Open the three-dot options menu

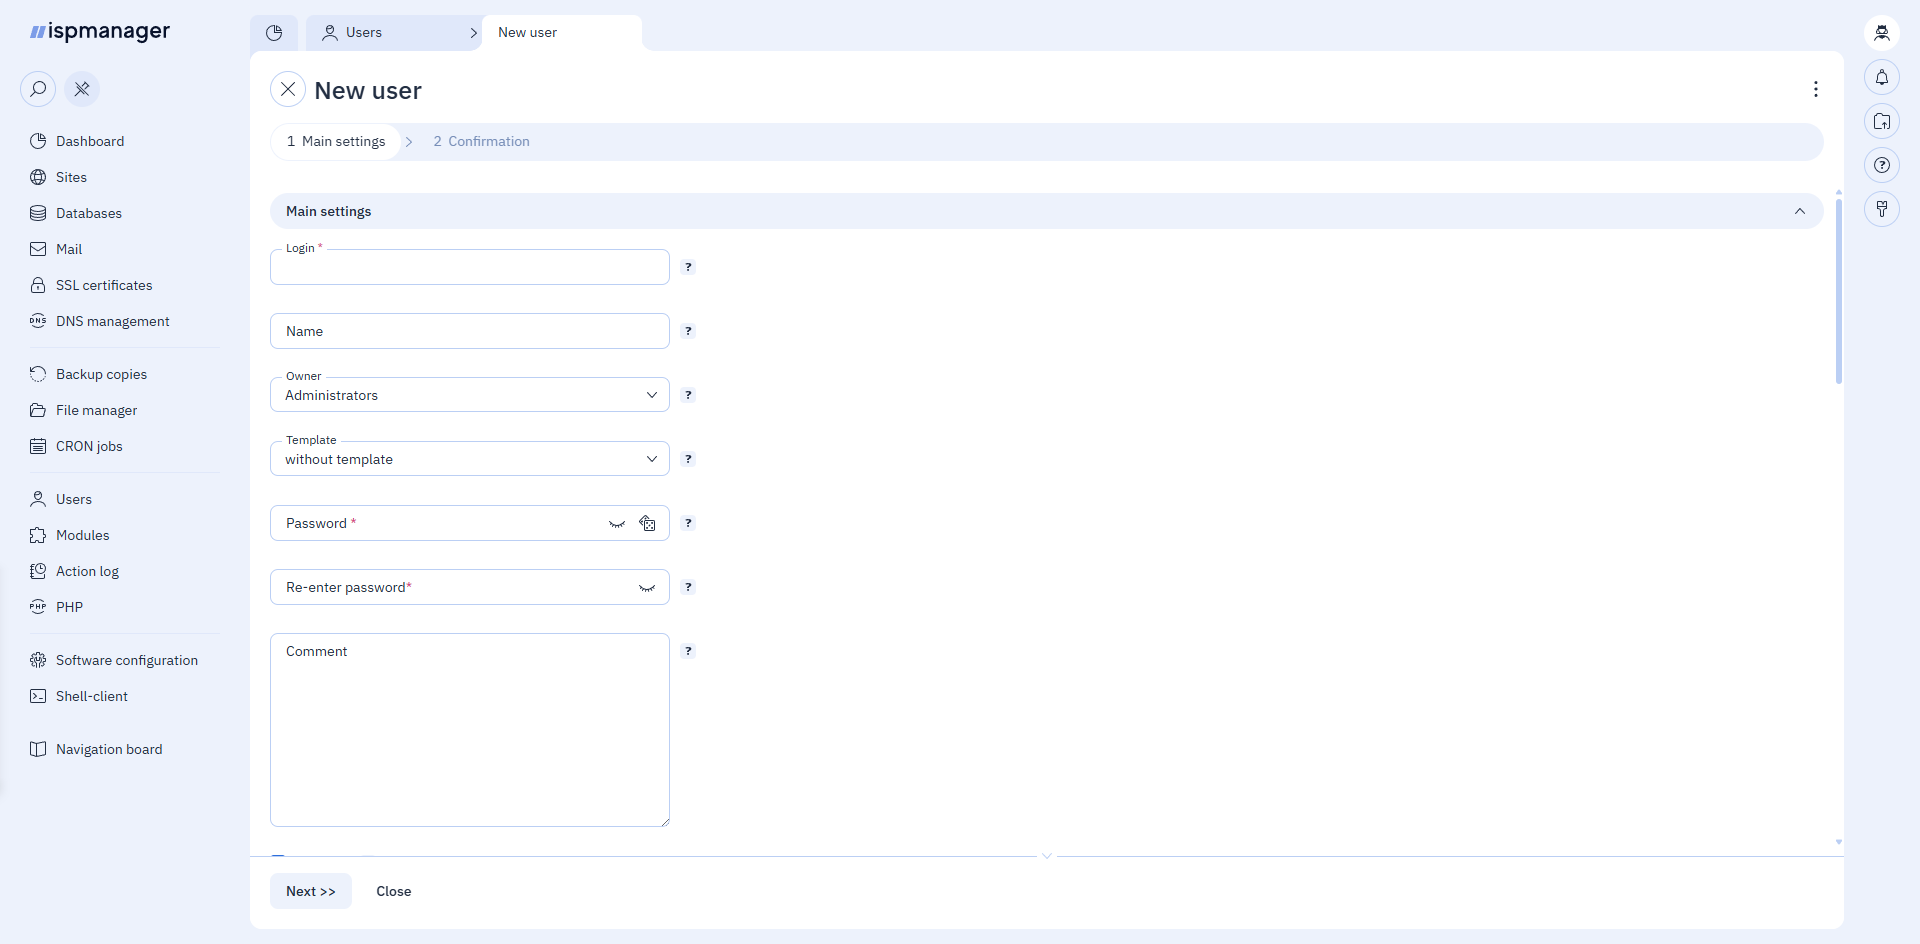tap(1816, 90)
